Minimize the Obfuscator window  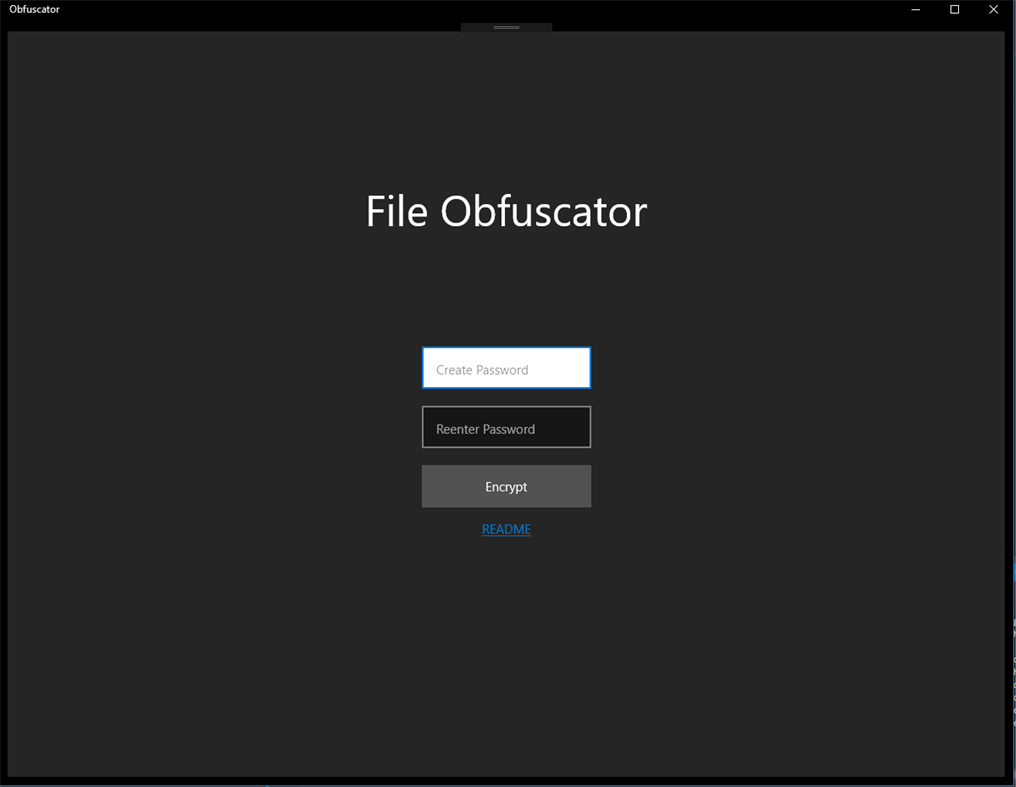(x=915, y=9)
